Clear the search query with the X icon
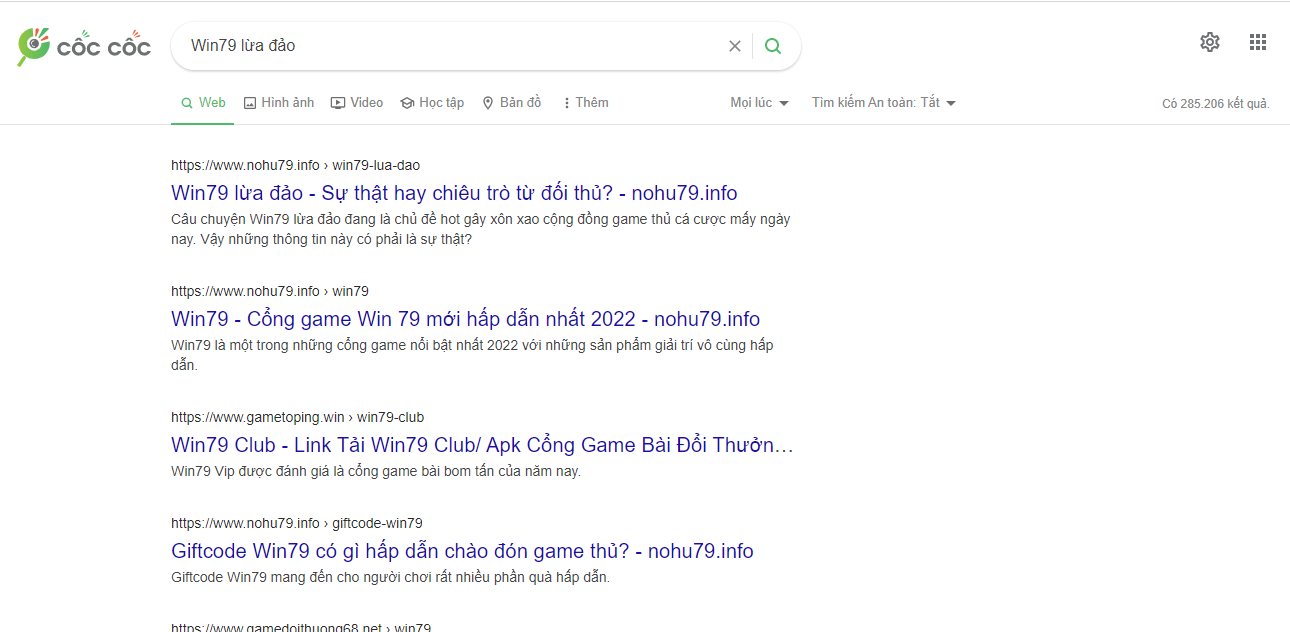The height and width of the screenshot is (632, 1290). (x=735, y=45)
